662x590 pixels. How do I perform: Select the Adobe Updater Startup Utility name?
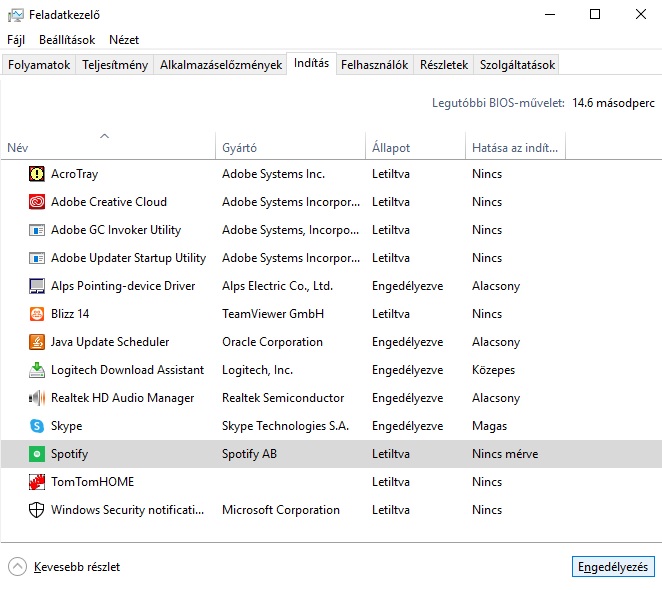coord(128,258)
